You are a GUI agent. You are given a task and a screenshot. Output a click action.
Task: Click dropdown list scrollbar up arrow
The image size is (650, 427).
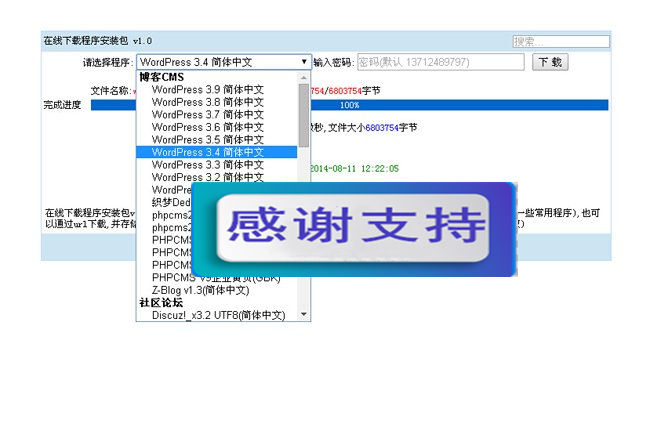click(x=304, y=78)
